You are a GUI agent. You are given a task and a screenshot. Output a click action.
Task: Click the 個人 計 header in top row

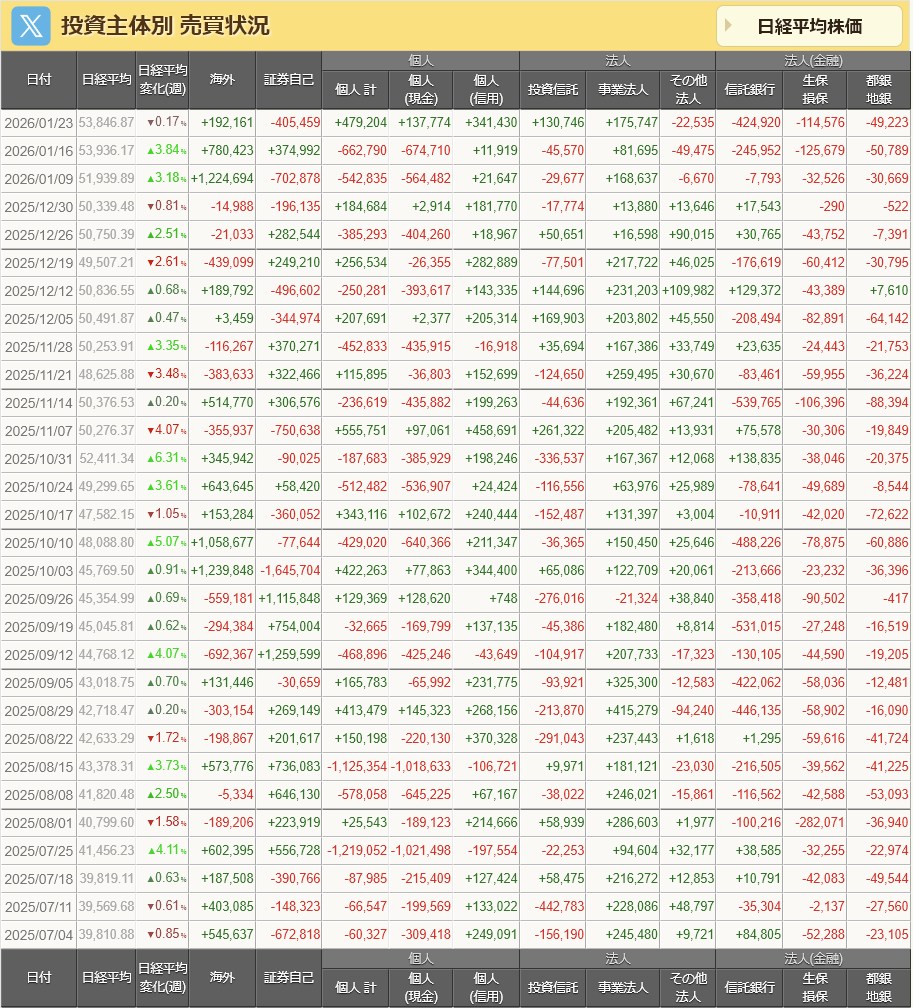coord(355,90)
